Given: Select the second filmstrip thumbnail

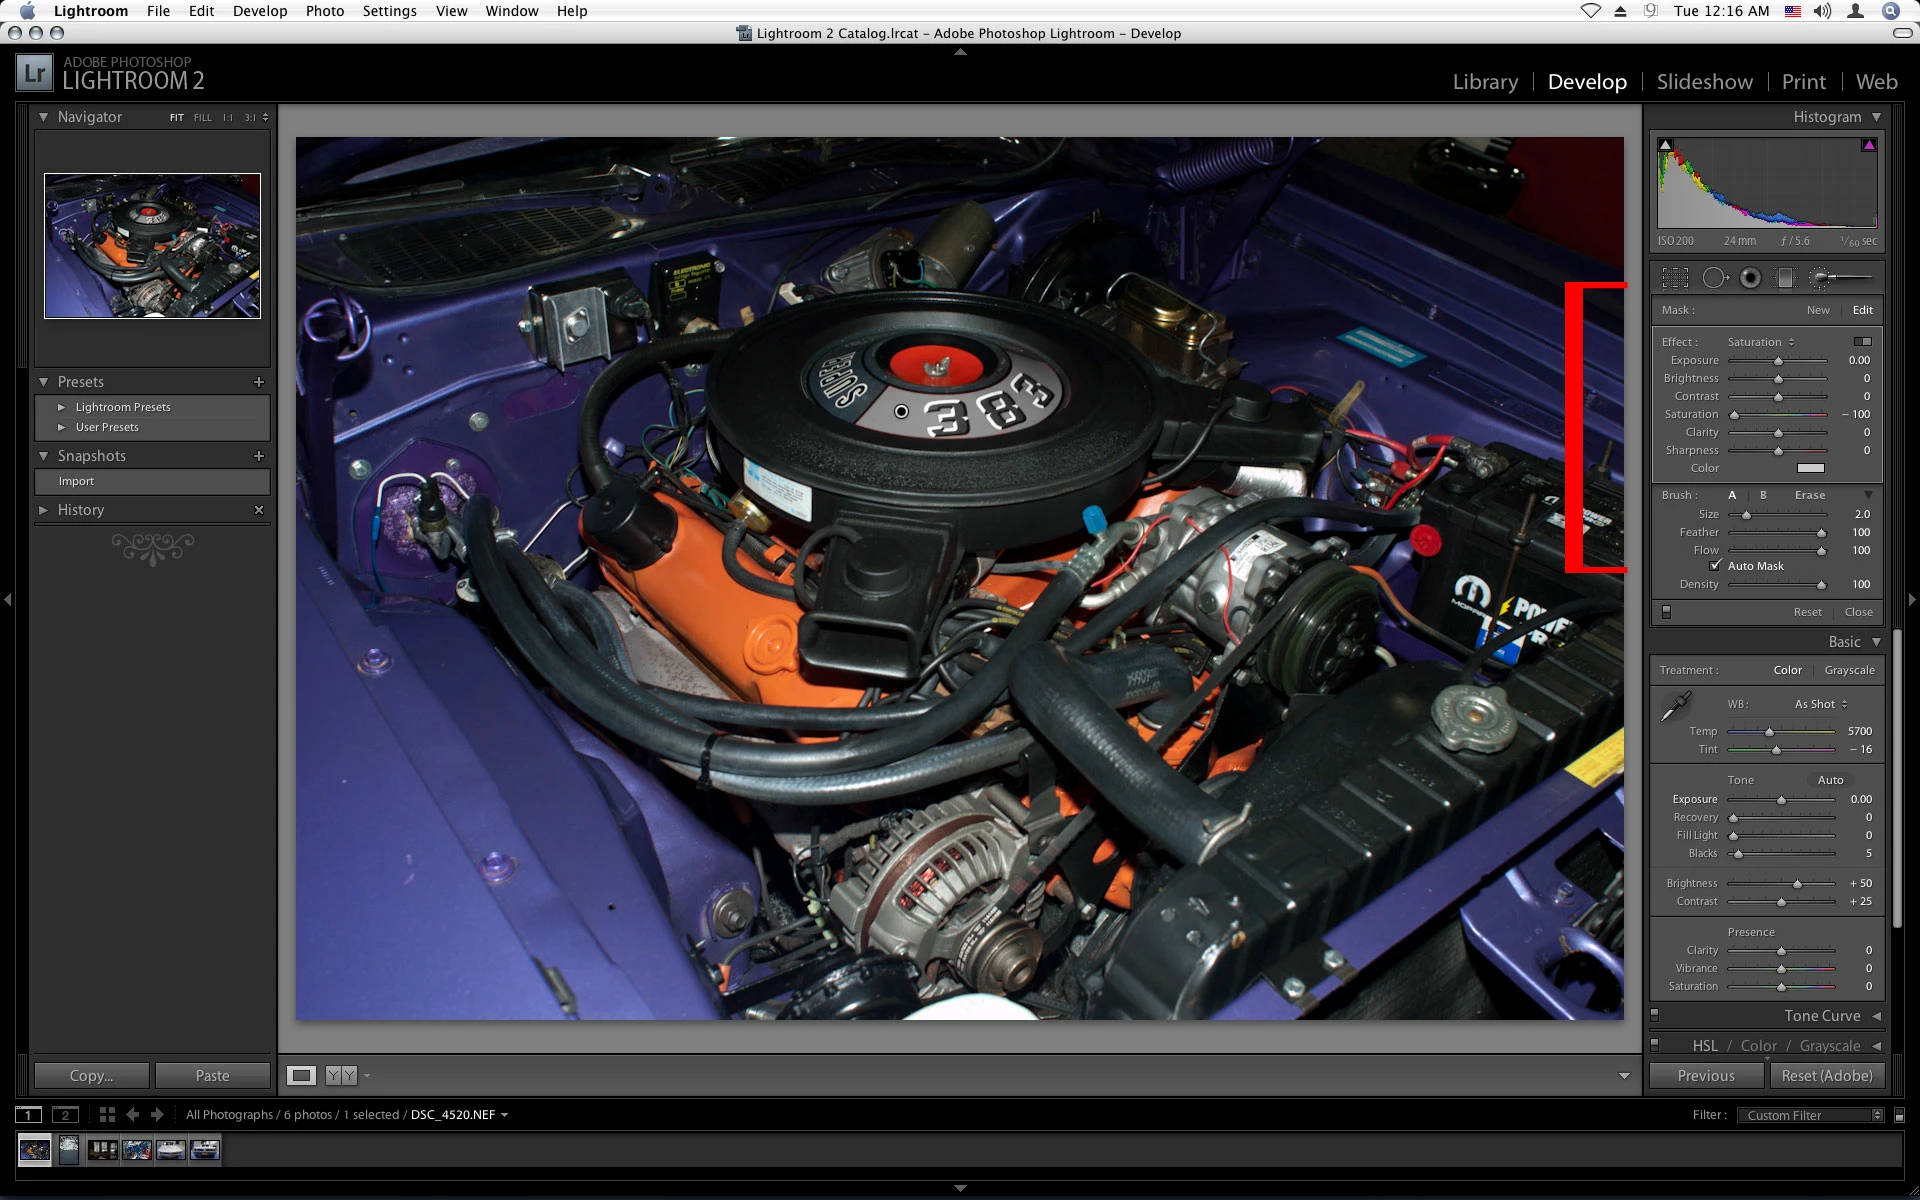Looking at the screenshot, I should 68,1150.
